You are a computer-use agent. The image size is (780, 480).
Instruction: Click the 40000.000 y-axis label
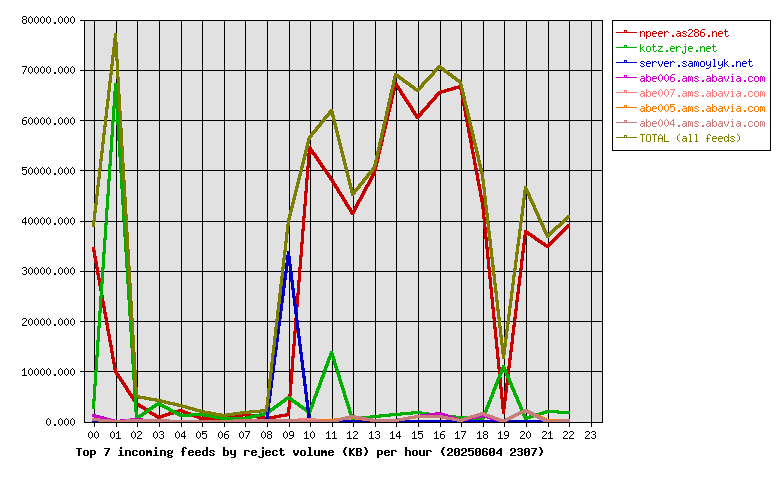click(48, 221)
